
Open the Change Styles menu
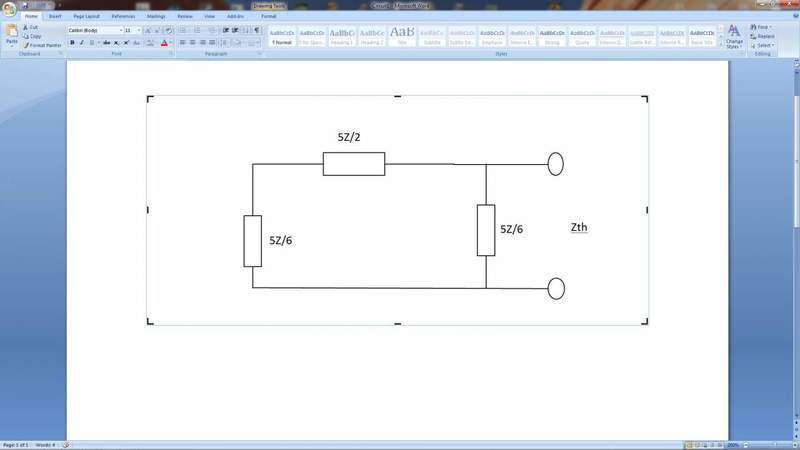click(x=734, y=37)
